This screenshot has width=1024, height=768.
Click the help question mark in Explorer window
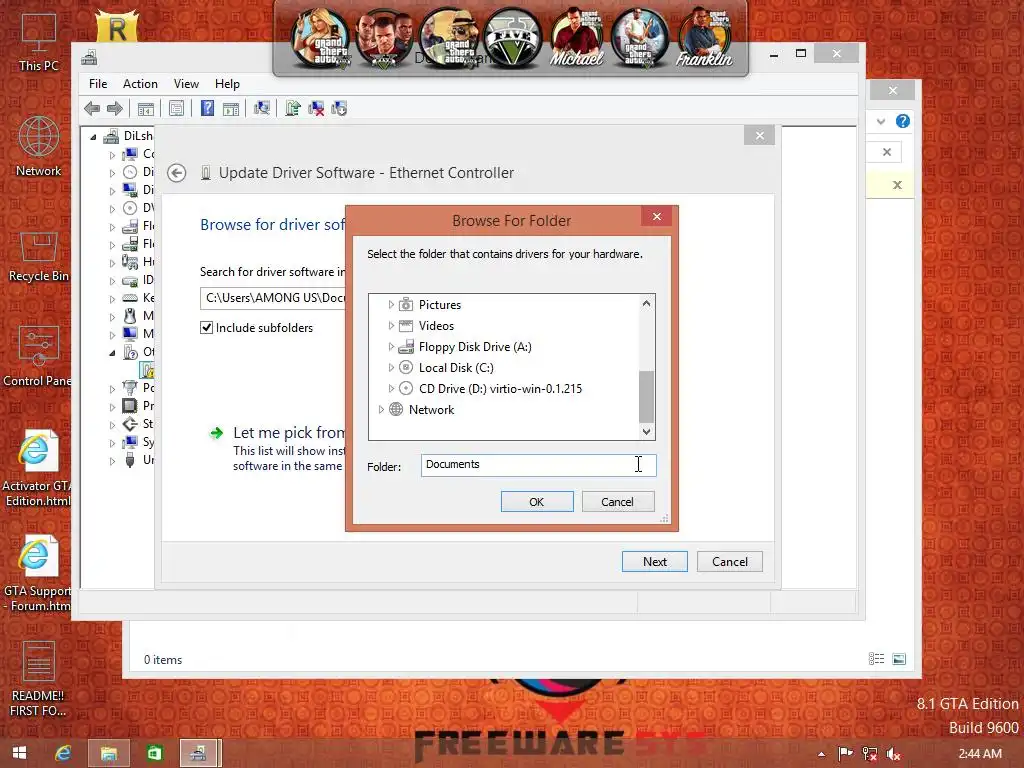click(x=903, y=121)
